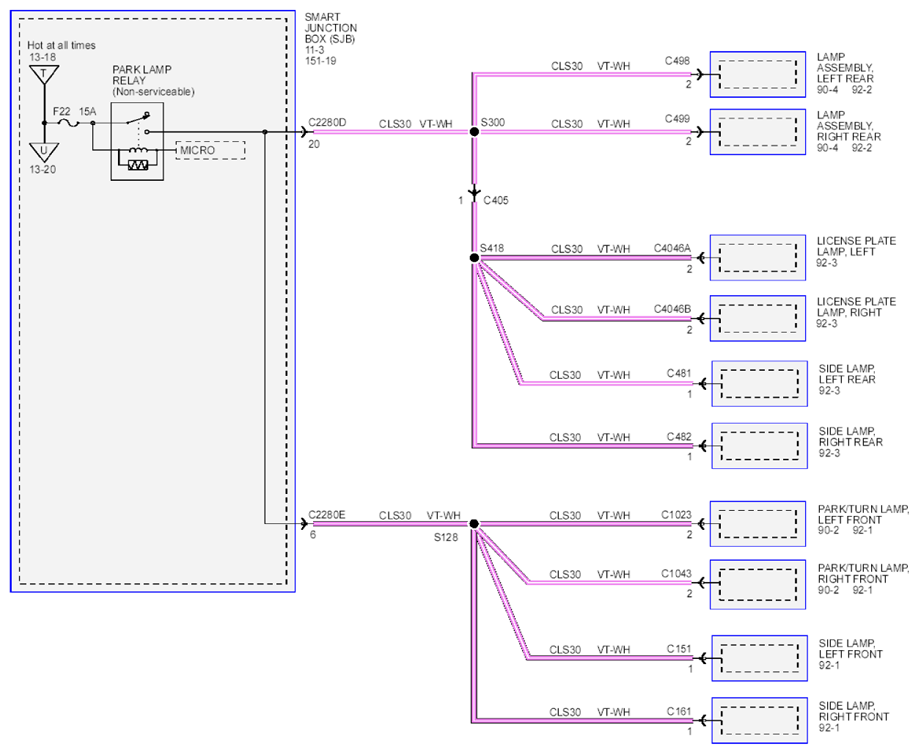
Task: Select the C2280E connector label
Action: (326, 515)
